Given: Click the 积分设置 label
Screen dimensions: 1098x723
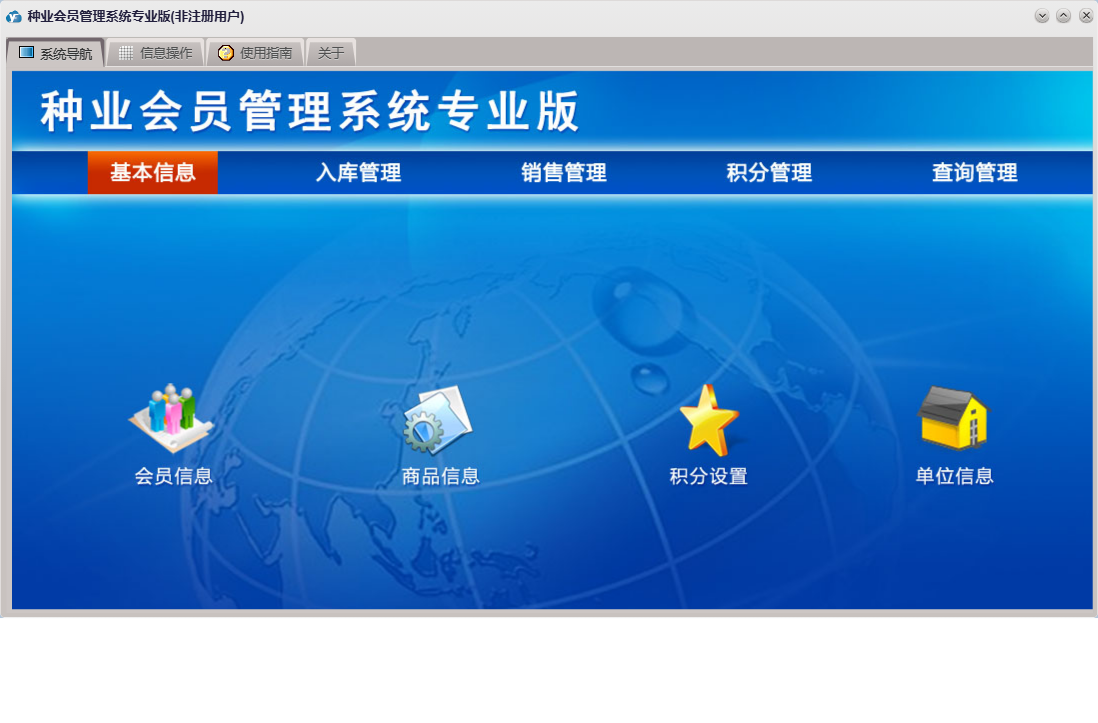Looking at the screenshot, I should 709,476.
